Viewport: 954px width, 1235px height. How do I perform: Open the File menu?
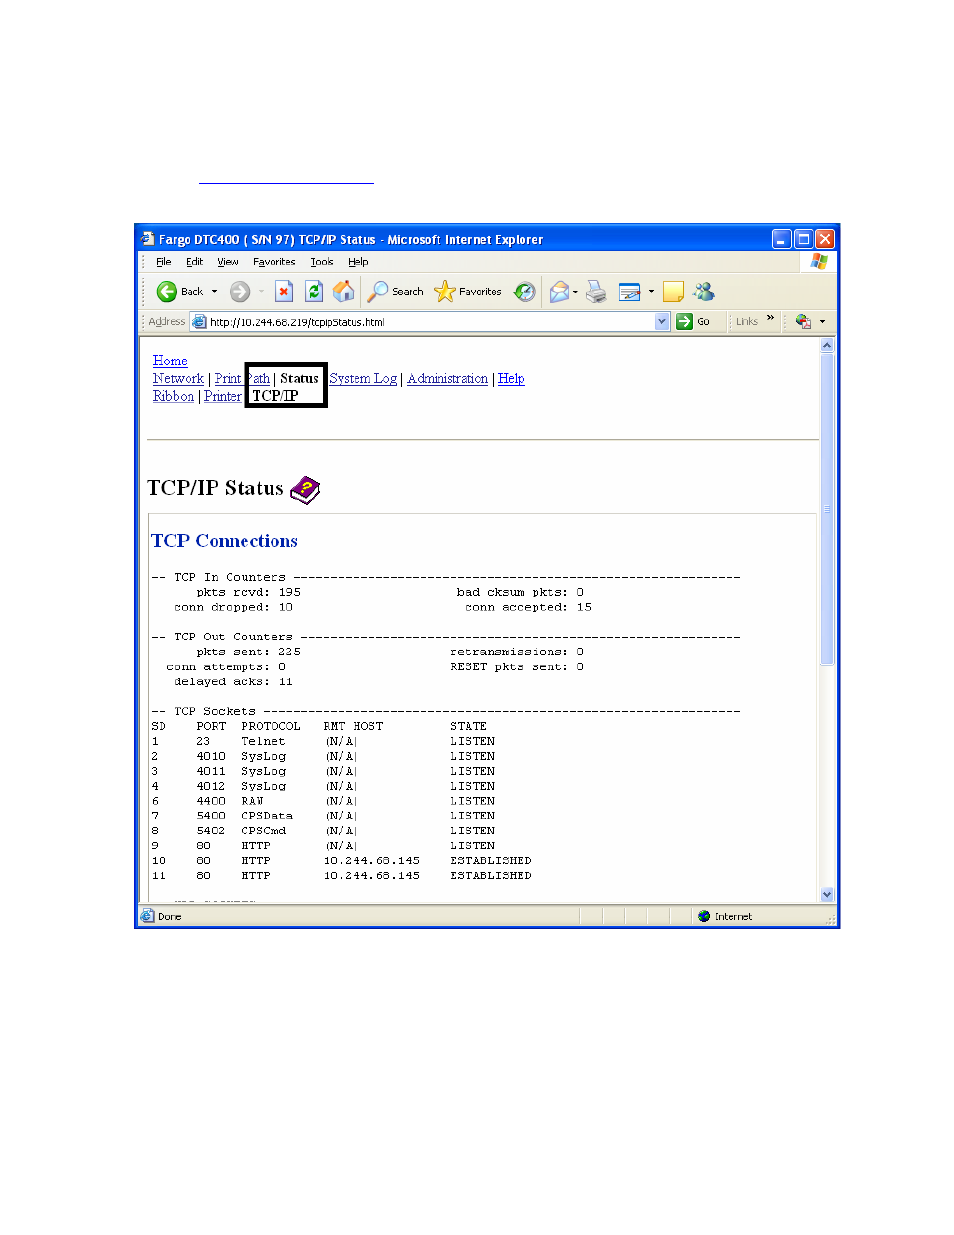pyautogui.click(x=163, y=262)
